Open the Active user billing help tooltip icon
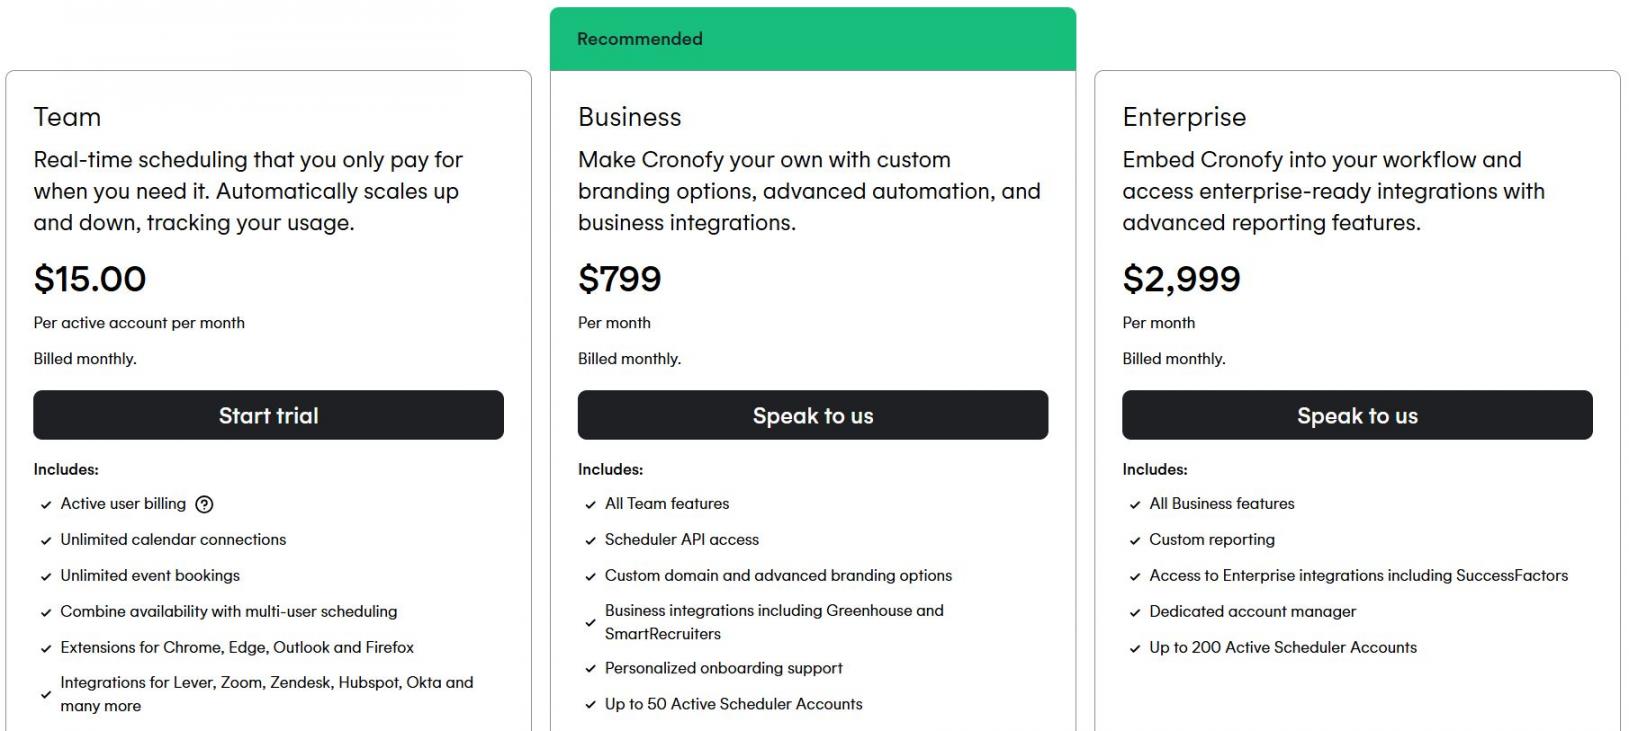 pos(204,505)
